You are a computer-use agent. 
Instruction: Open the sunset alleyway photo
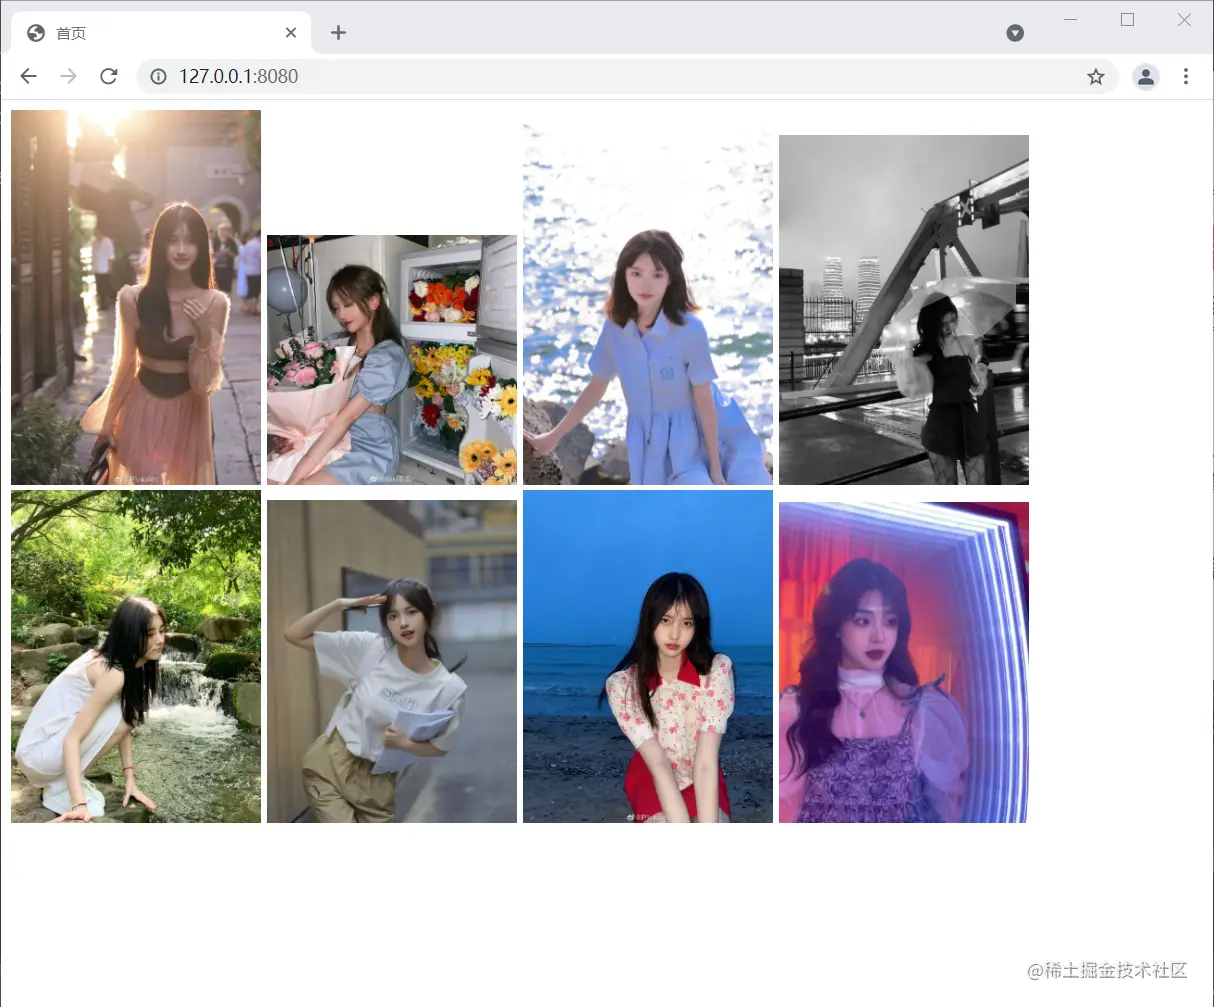coord(135,296)
